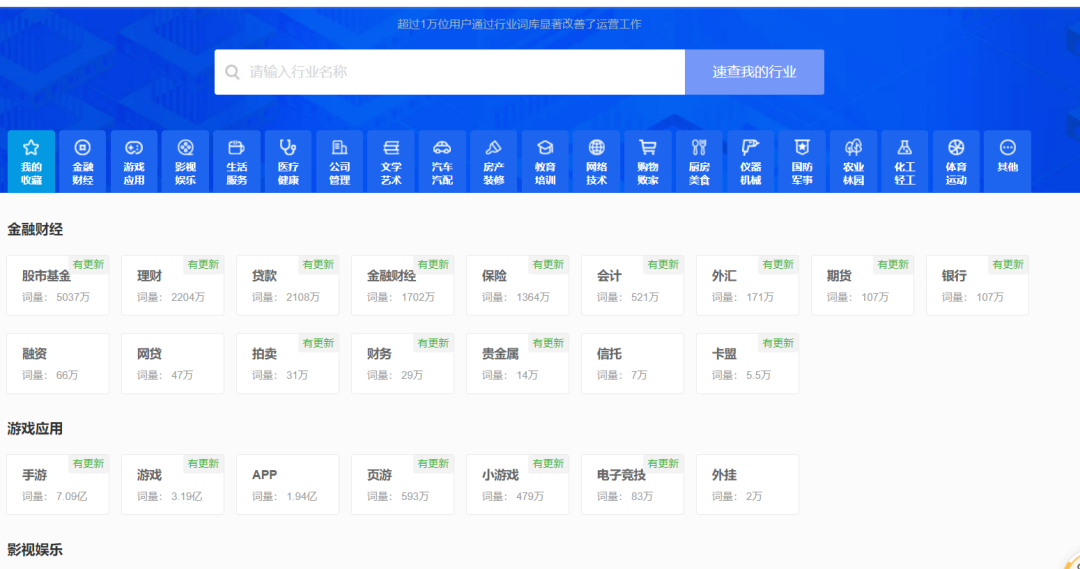
Task: Open the 财务 industry card
Action: point(403,364)
